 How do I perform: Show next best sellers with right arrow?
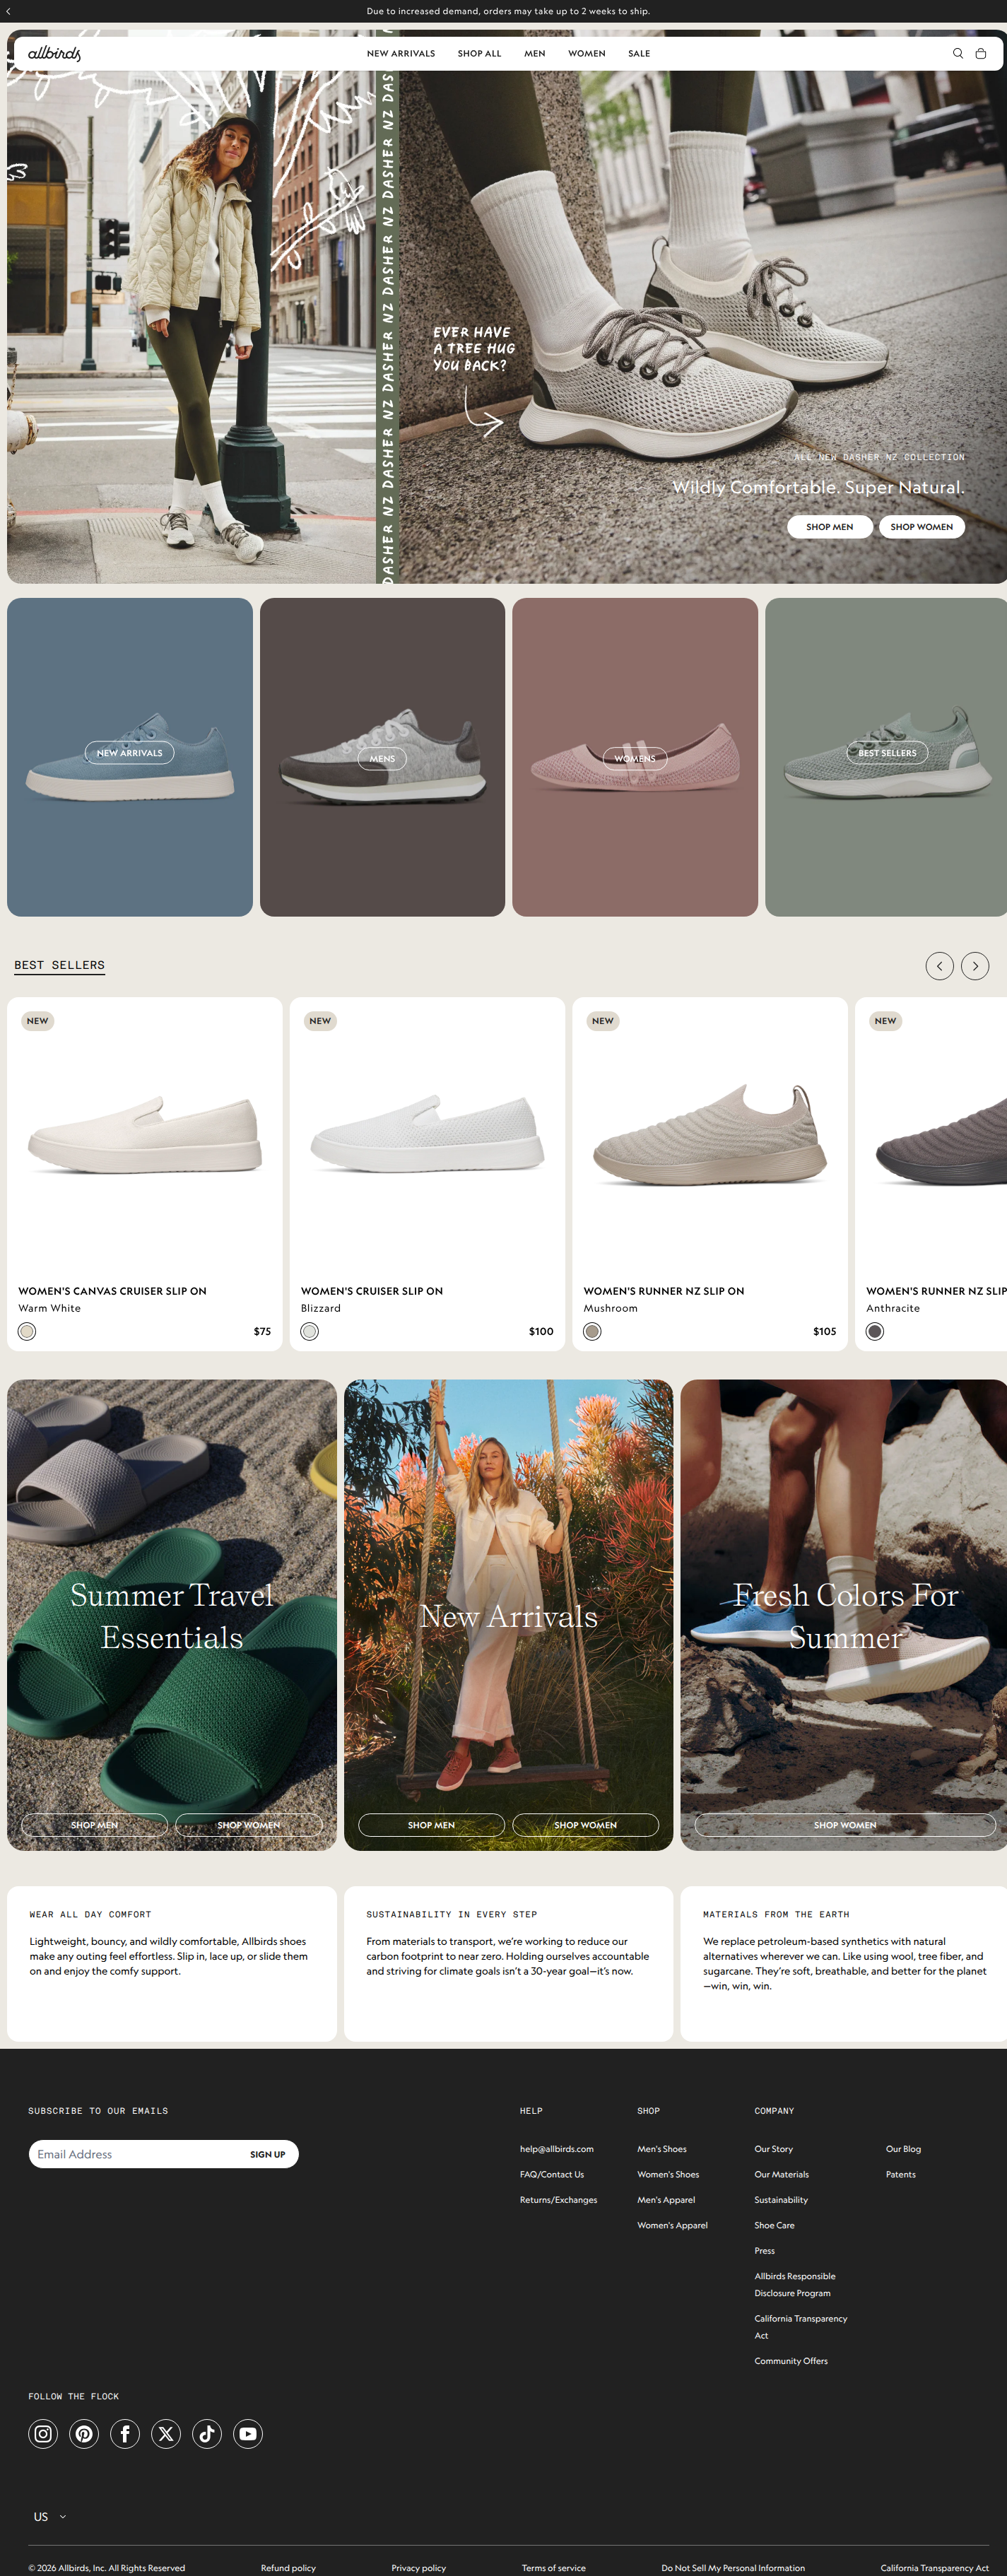975,966
